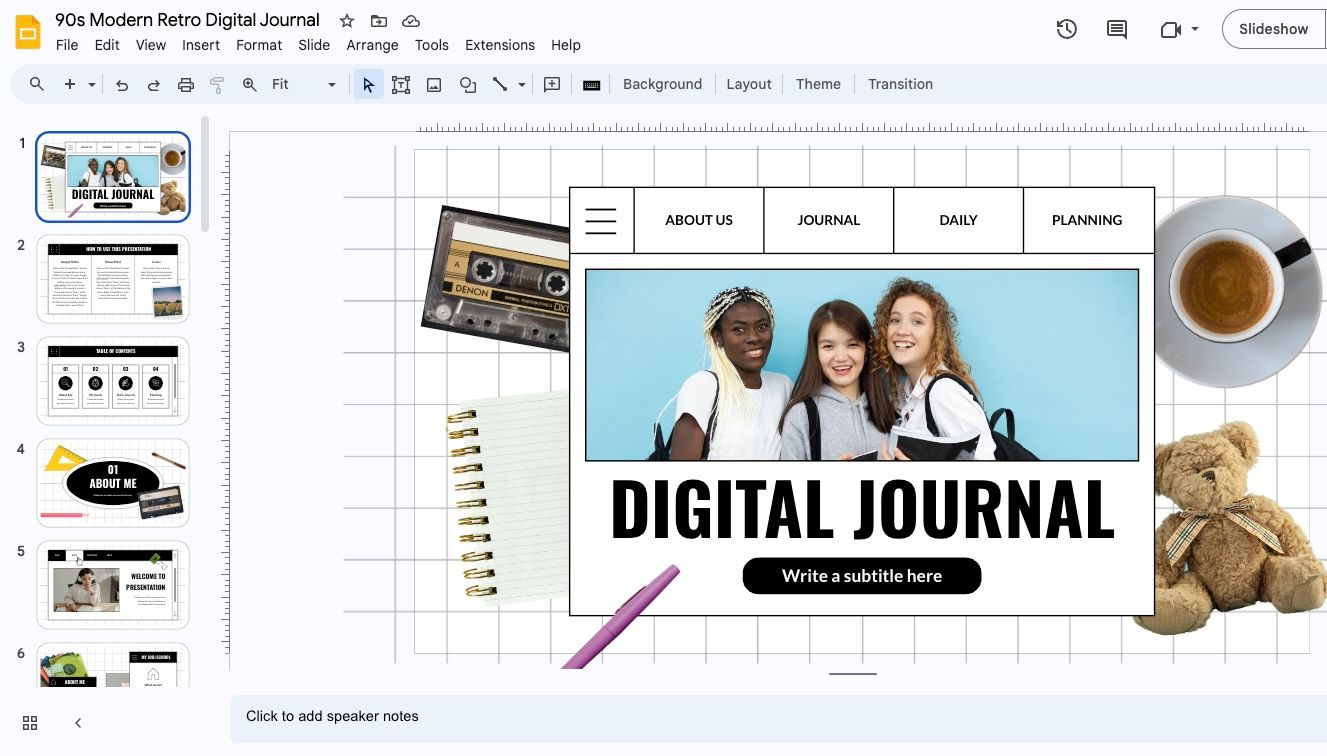Switch to grid view of slides

coord(29,722)
